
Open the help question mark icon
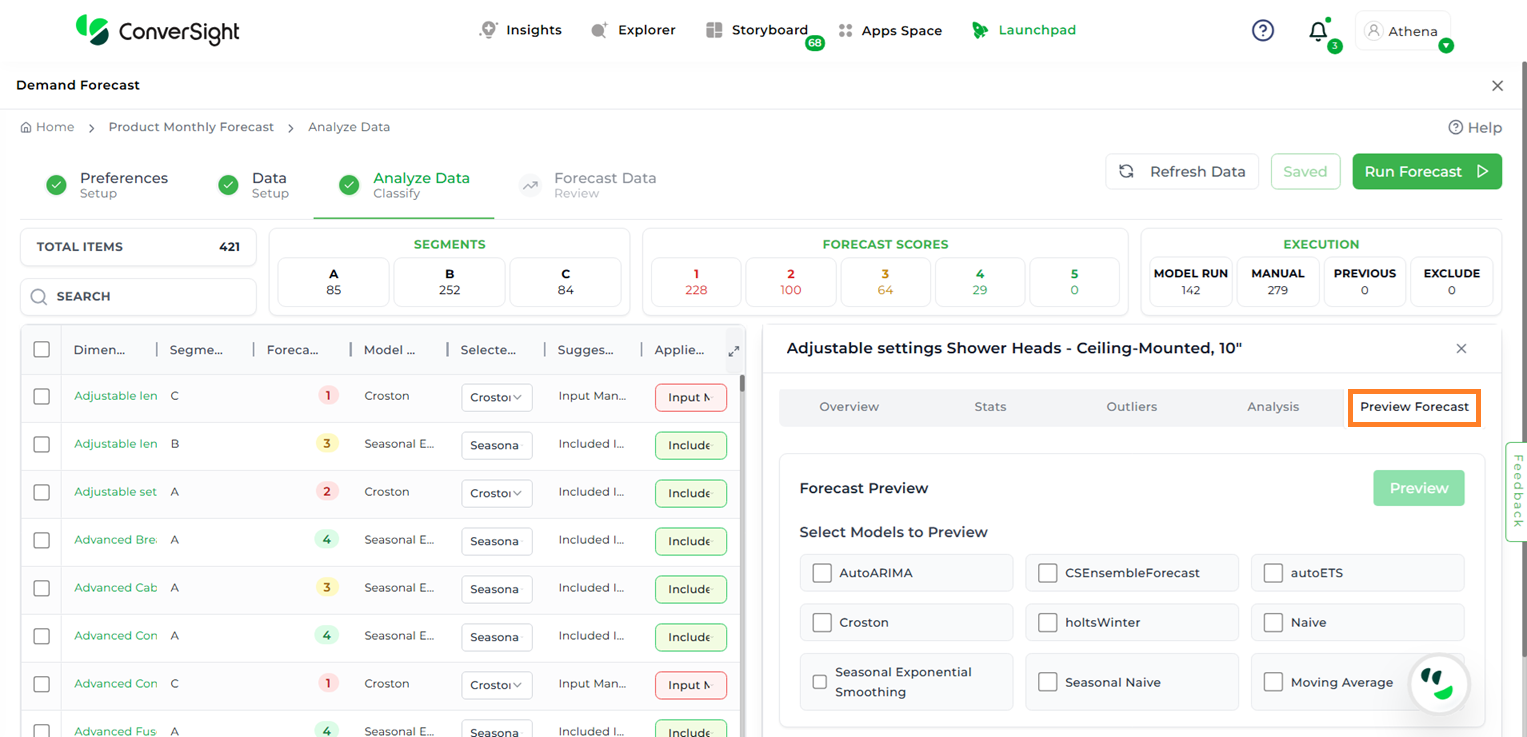pyautogui.click(x=1263, y=31)
